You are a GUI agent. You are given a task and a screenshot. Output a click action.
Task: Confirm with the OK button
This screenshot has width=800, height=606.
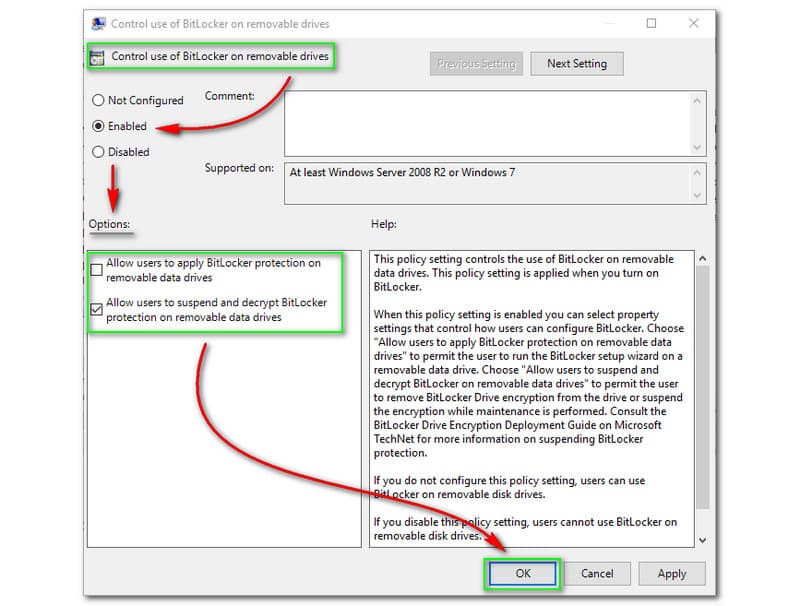point(522,574)
